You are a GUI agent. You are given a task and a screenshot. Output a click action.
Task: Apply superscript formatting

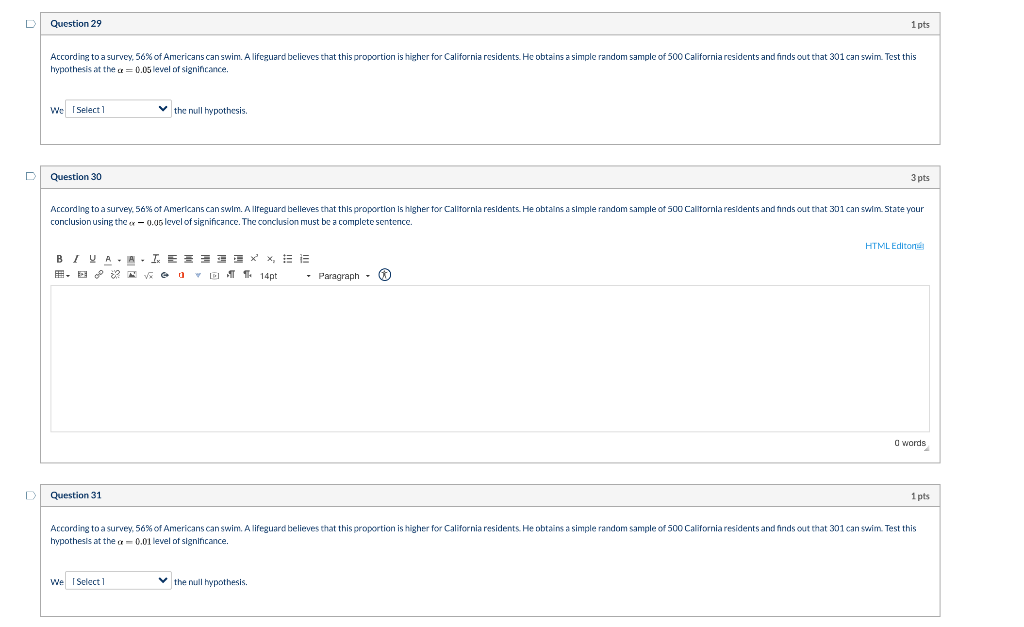254,259
